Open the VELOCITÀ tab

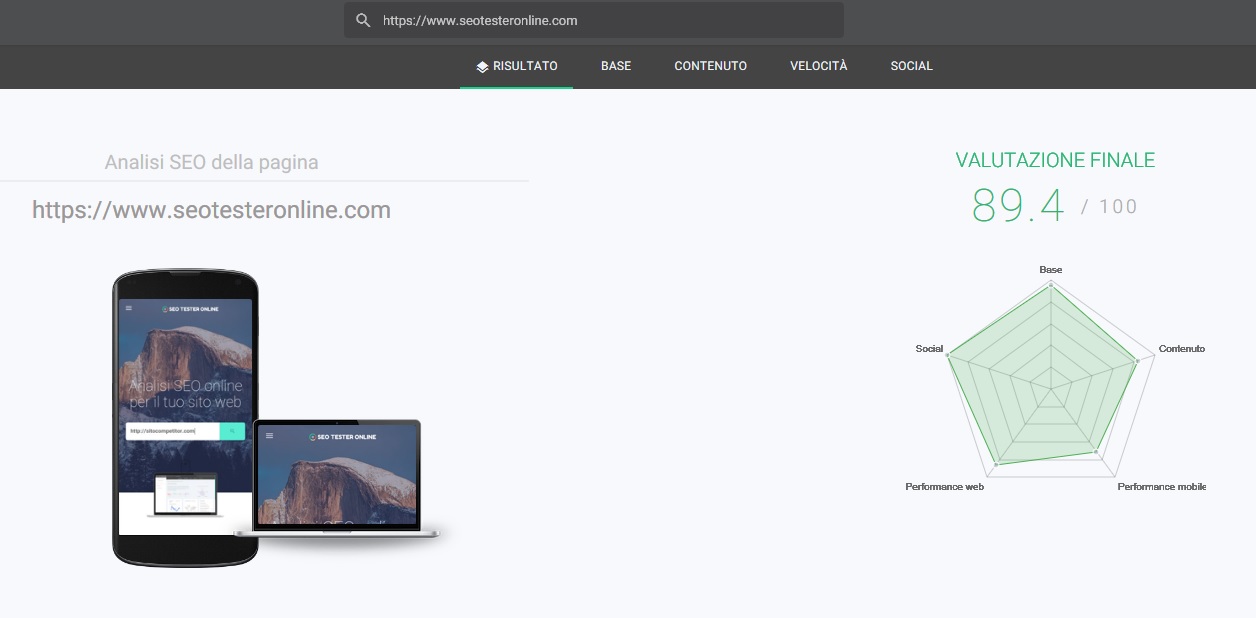click(x=818, y=66)
